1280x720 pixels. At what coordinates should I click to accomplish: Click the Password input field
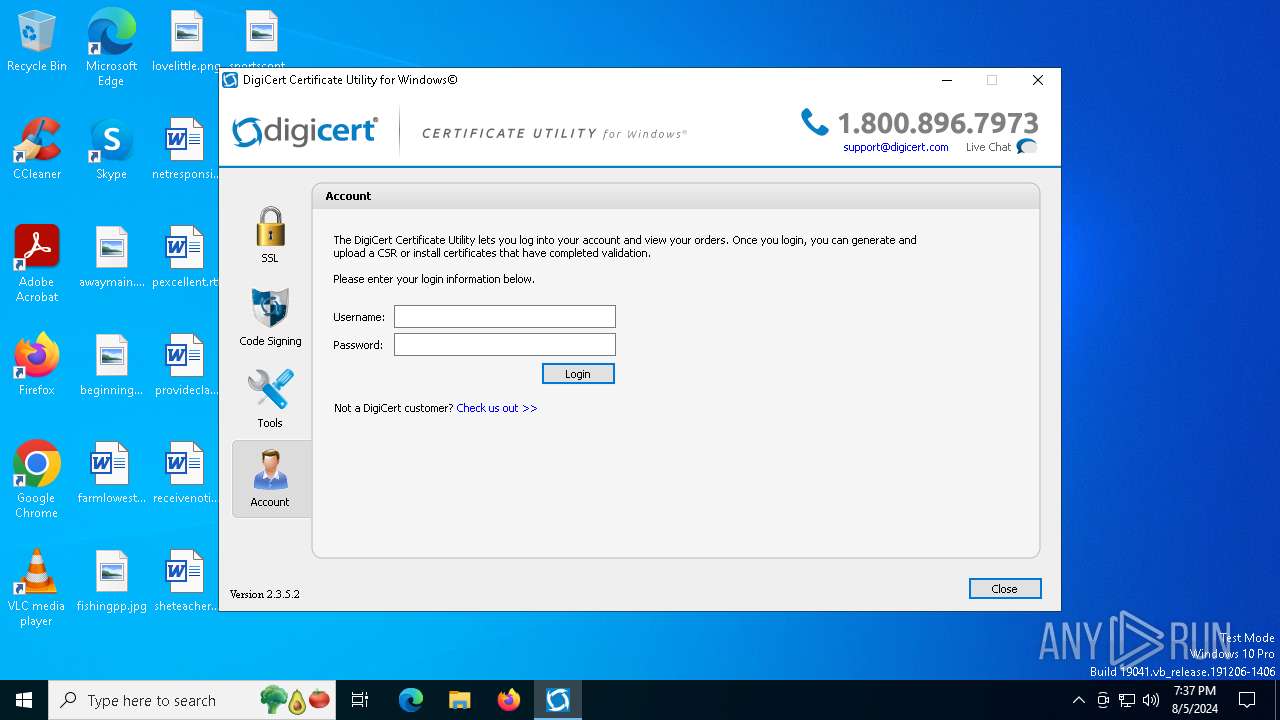click(505, 345)
